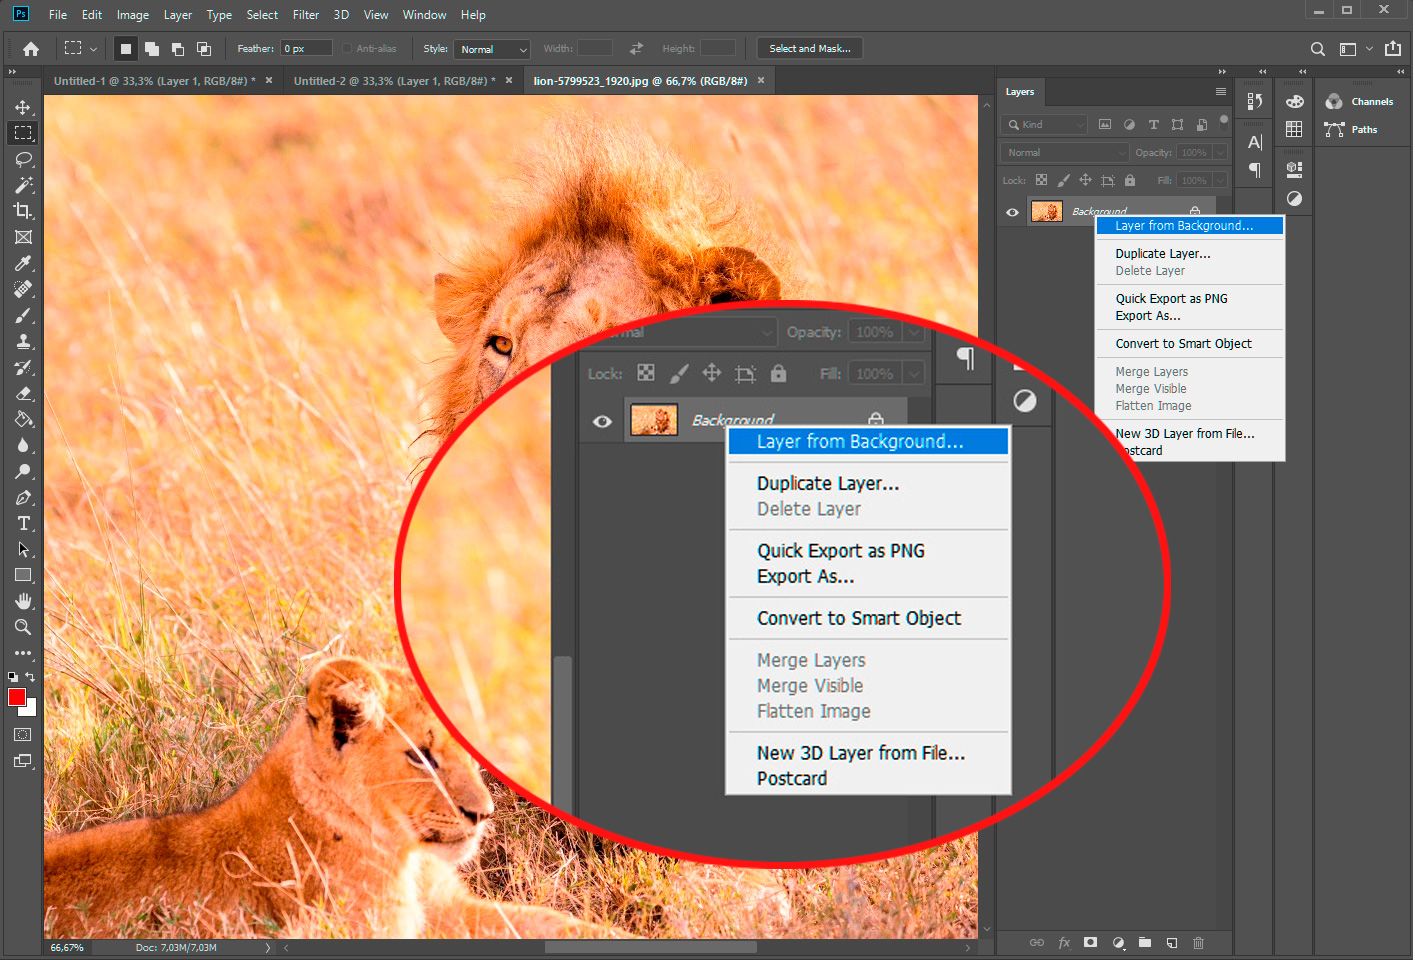This screenshot has height=960, width=1415.
Task: Hide the Background layer with eye icon
Action: (x=1012, y=212)
